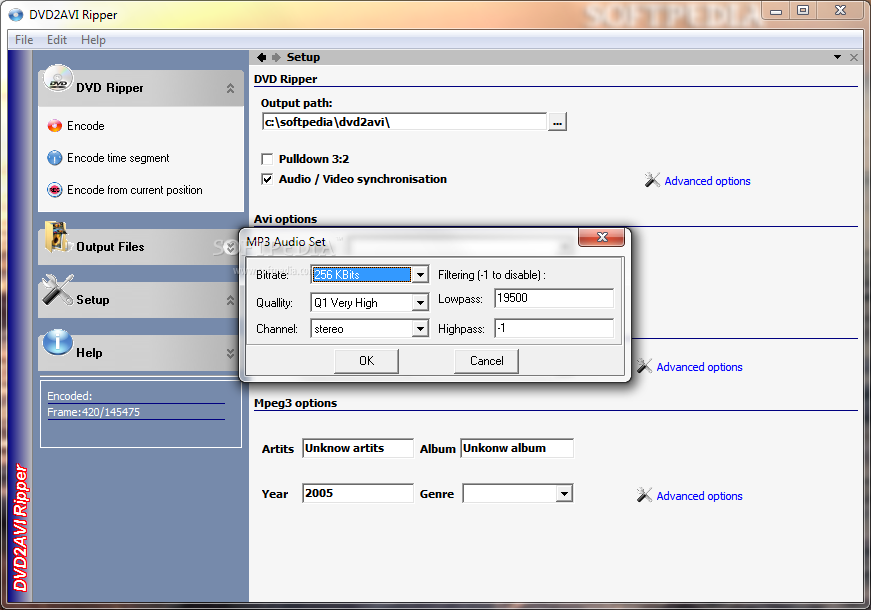Collapse the Setup sidebar section
The image size is (871, 610).
230,301
